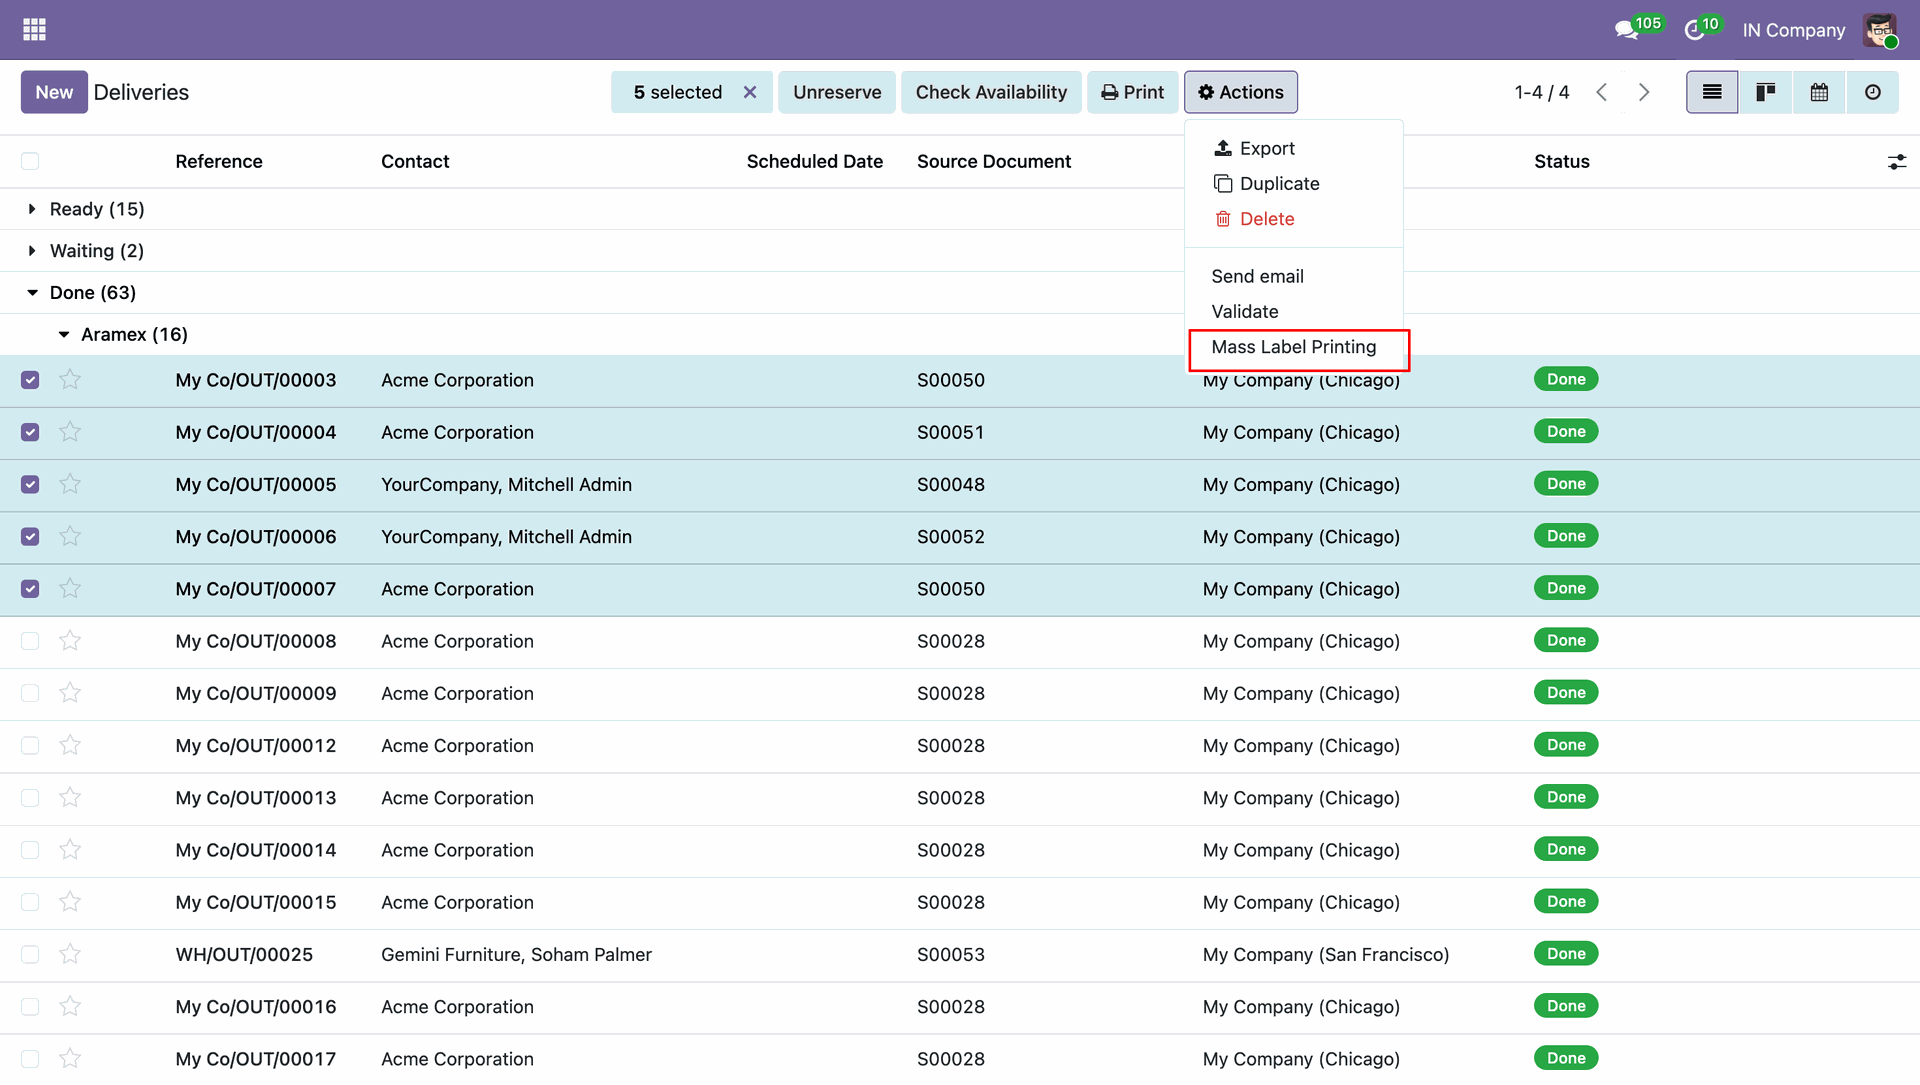Click the New button
Image resolution: width=1920 pixels, height=1085 pixels.
click(54, 92)
